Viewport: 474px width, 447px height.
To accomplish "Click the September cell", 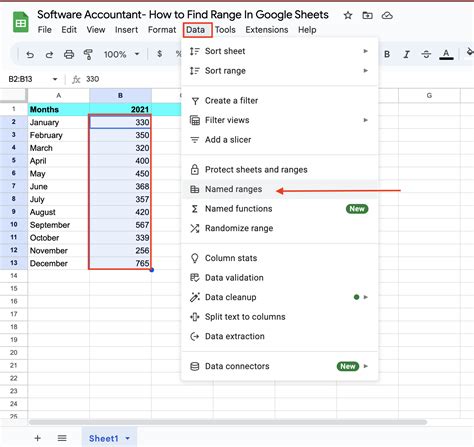I will (x=59, y=225).
